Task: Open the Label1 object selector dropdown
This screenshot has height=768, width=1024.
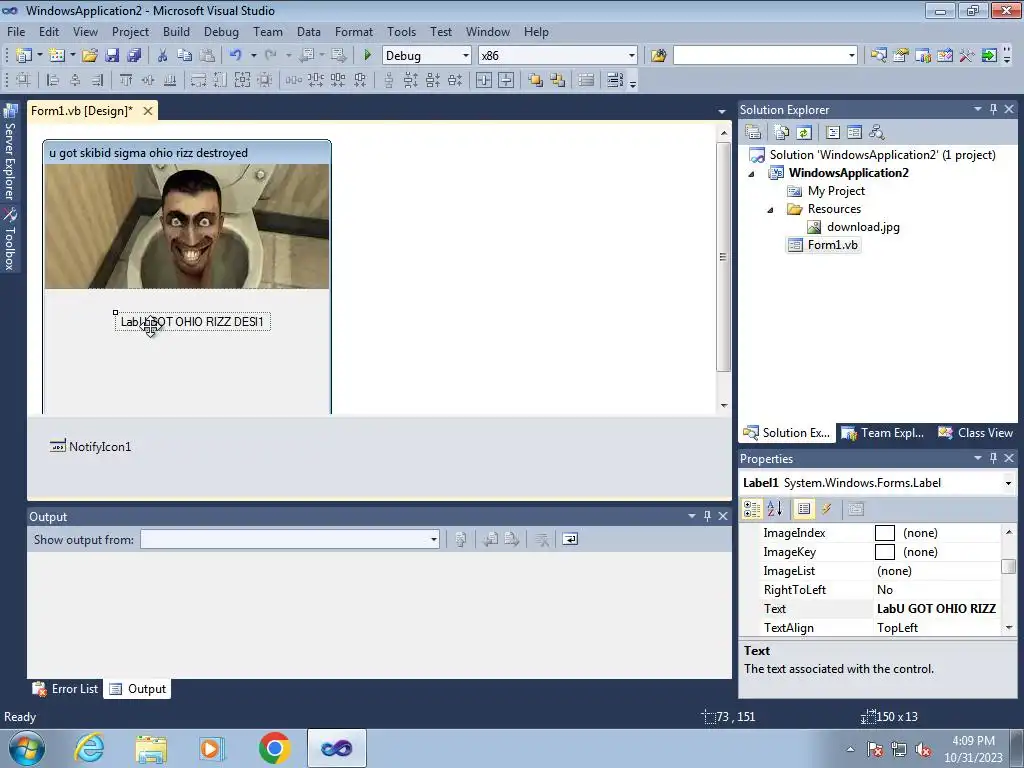Action: coord(1008,483)
